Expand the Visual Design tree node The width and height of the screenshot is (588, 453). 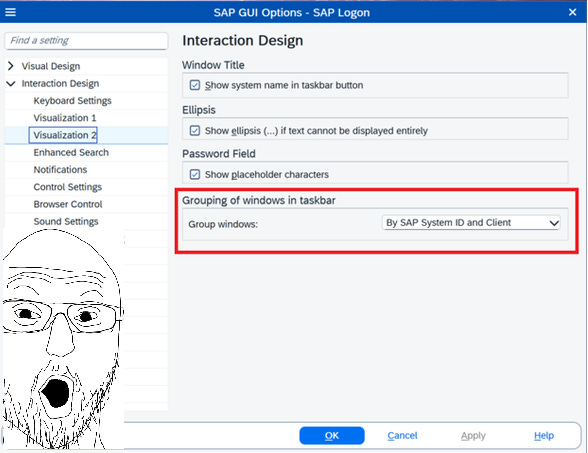click(x=11, y=66)
